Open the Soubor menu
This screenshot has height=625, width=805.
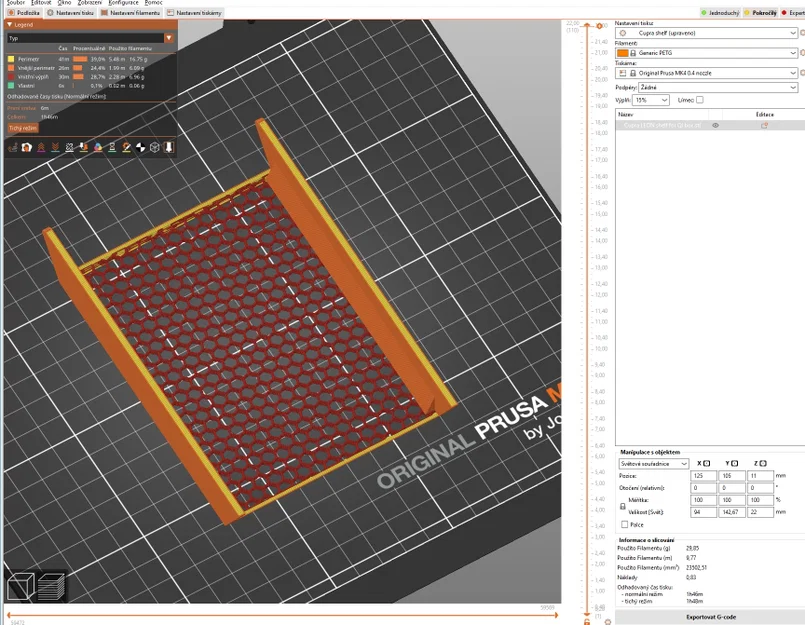pos(16,3)
